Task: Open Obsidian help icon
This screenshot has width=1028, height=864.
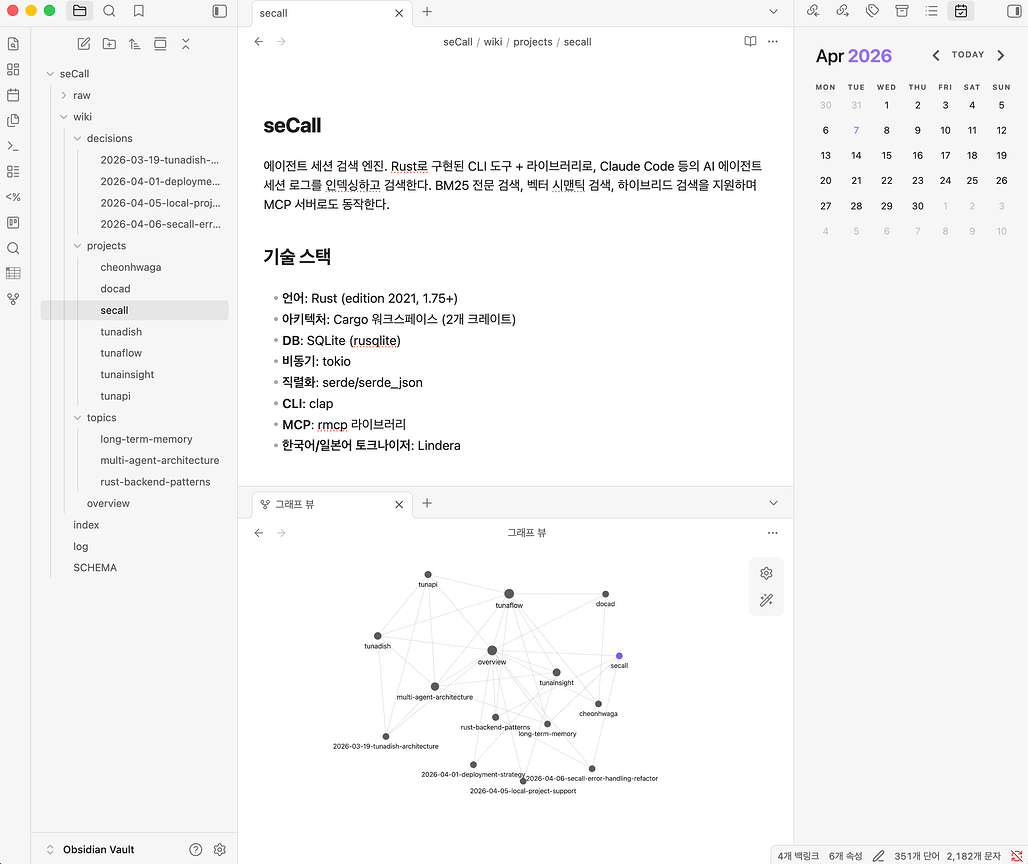Action: 195,850
